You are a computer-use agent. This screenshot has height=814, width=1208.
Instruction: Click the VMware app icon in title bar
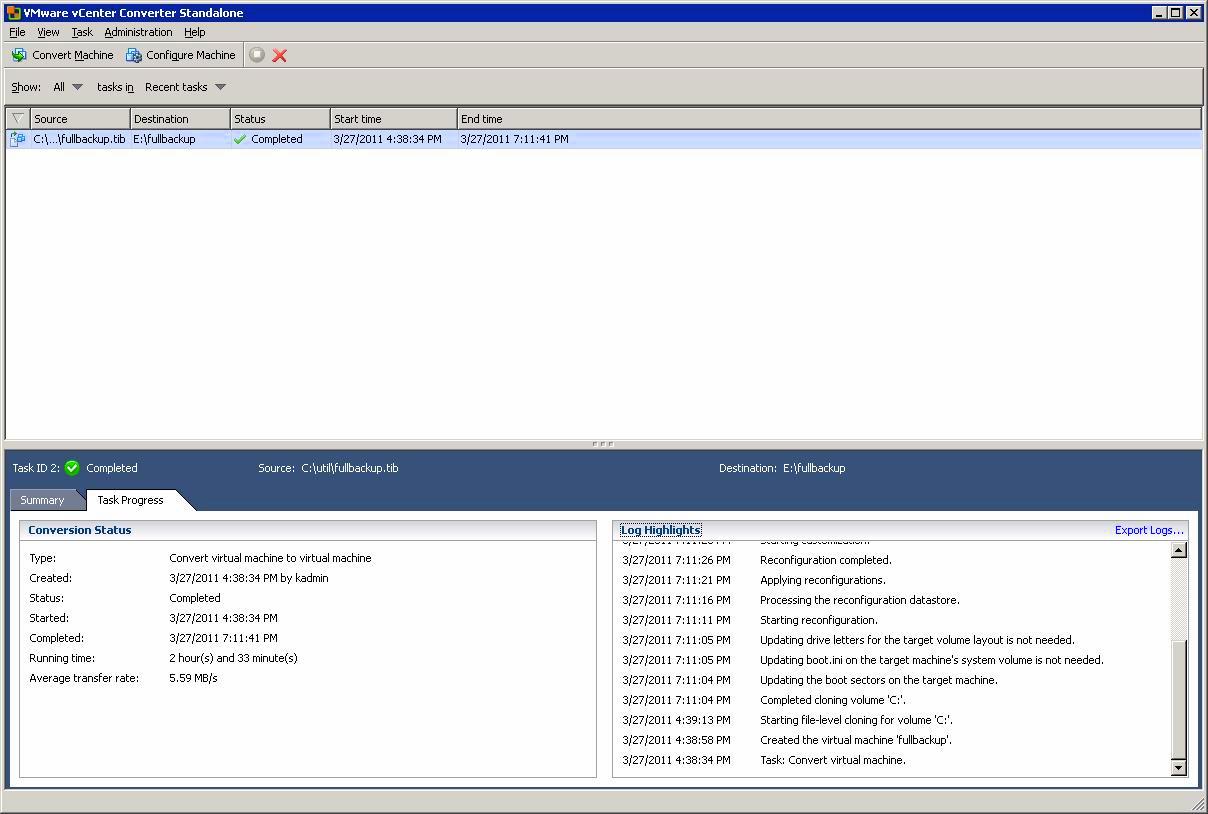13,13
